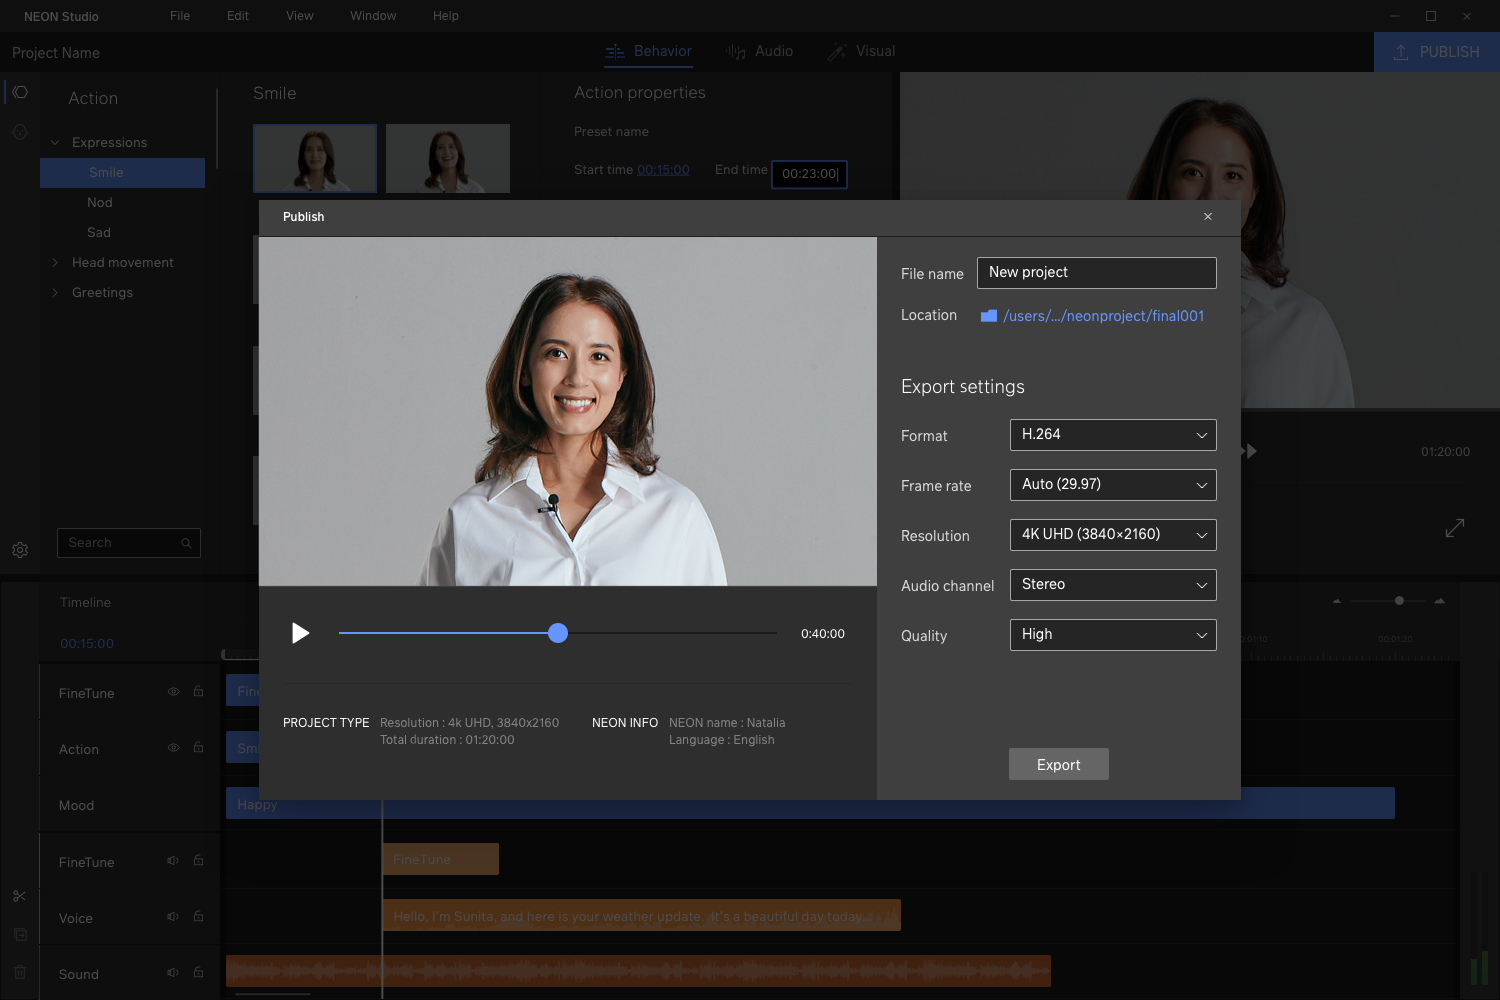Mute the Sound track
Image resolution: width=1500 pixels, height=1000 pixels.
click(173, 973)
